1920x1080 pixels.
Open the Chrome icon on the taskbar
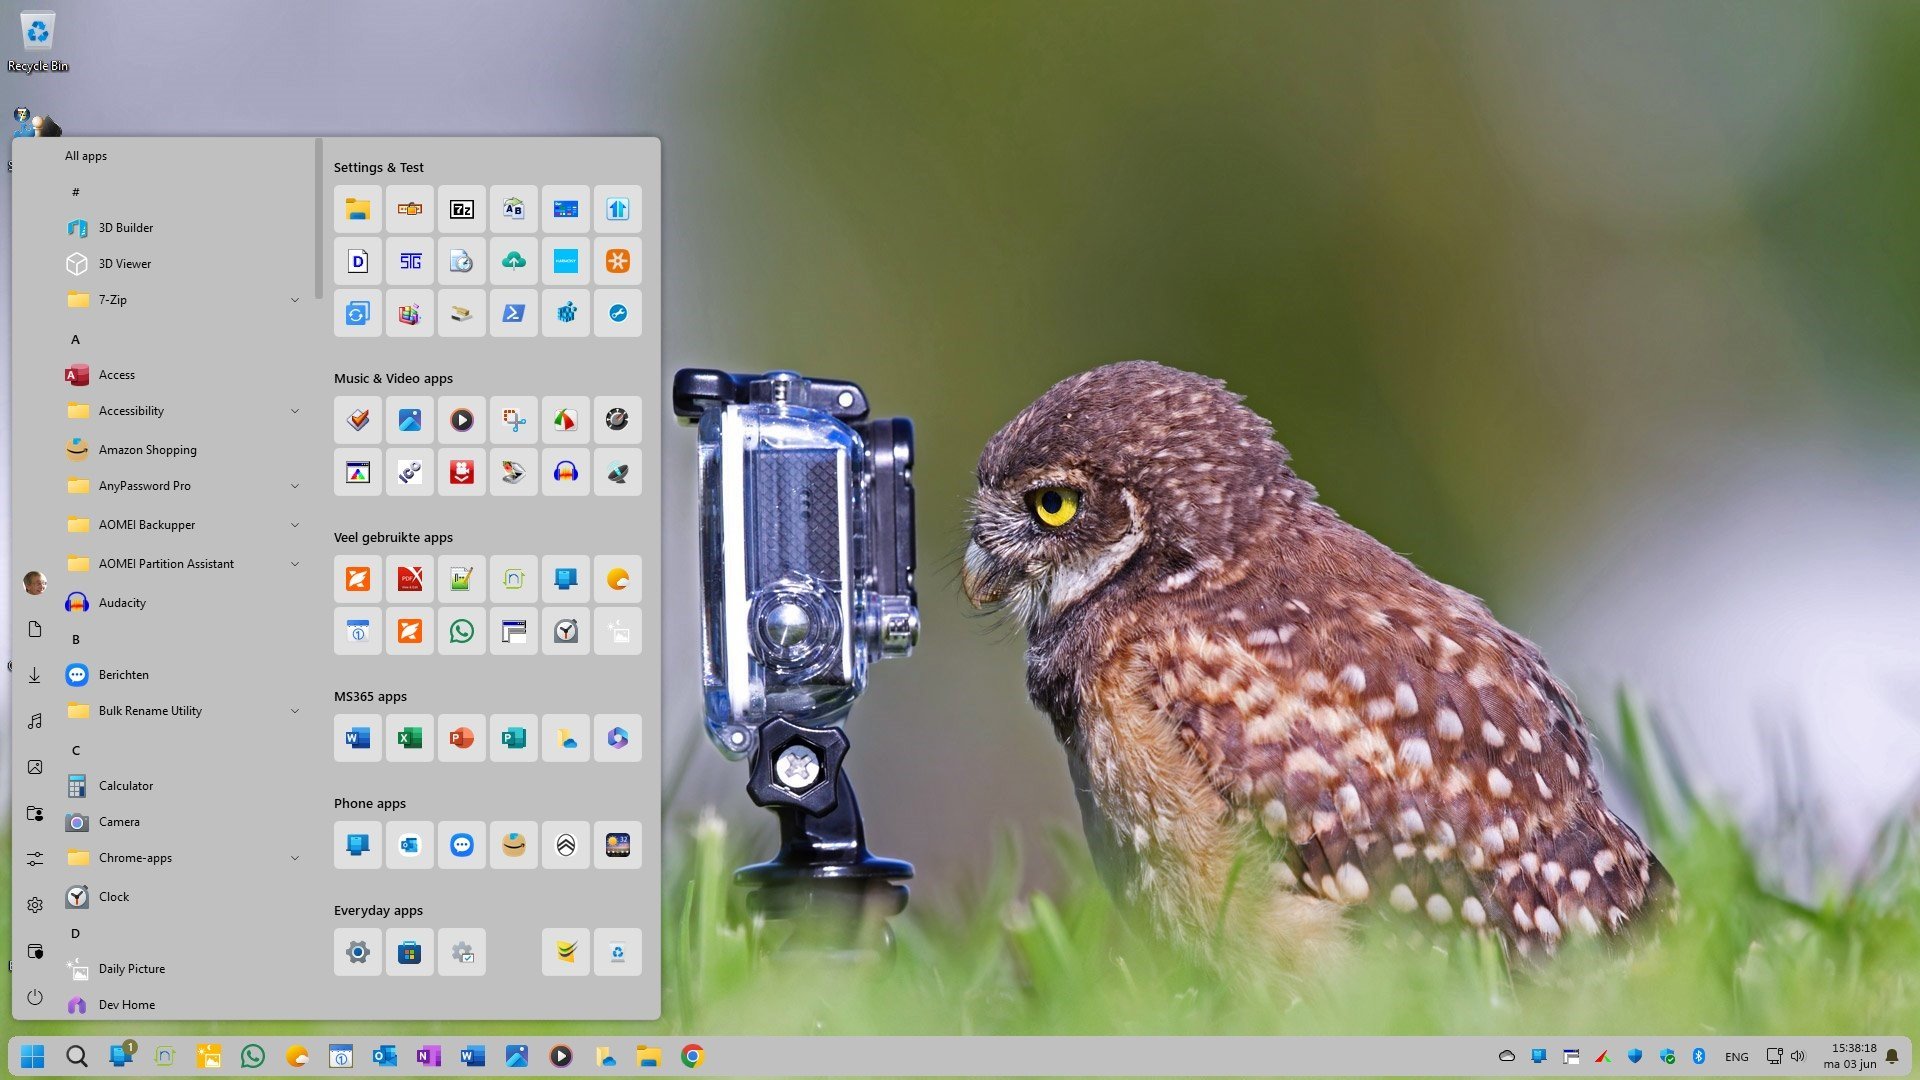tap(692, 1056)
